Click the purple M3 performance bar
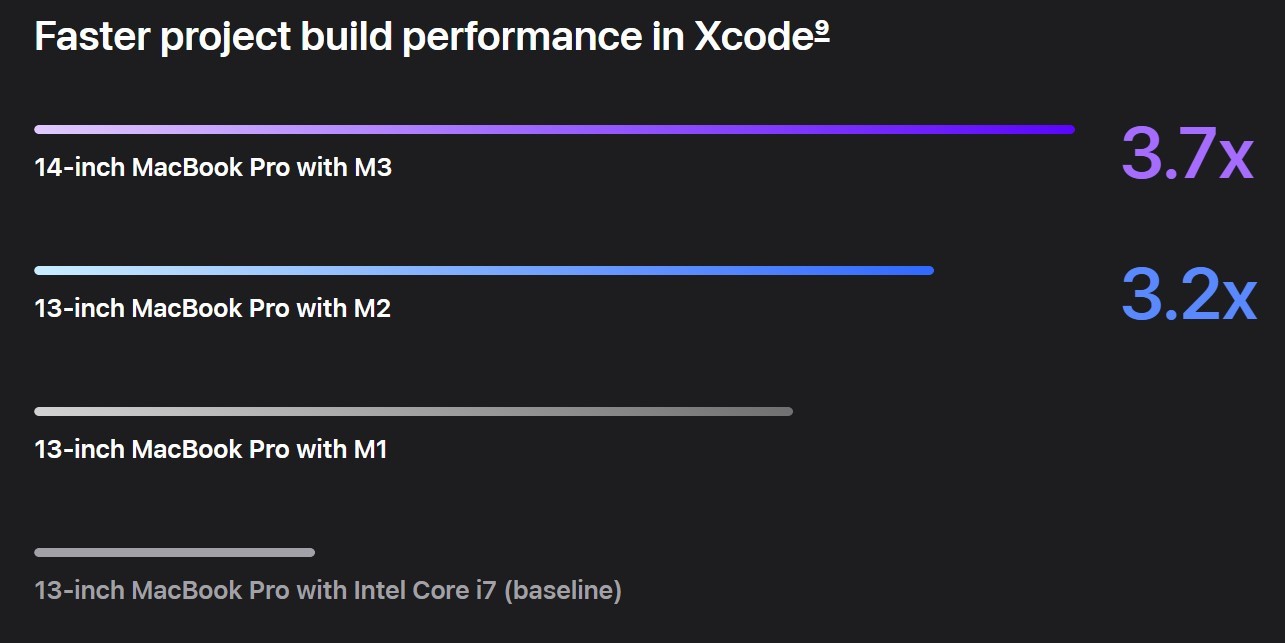This screenshot has height=643, width=1285. tap(554, 129)
